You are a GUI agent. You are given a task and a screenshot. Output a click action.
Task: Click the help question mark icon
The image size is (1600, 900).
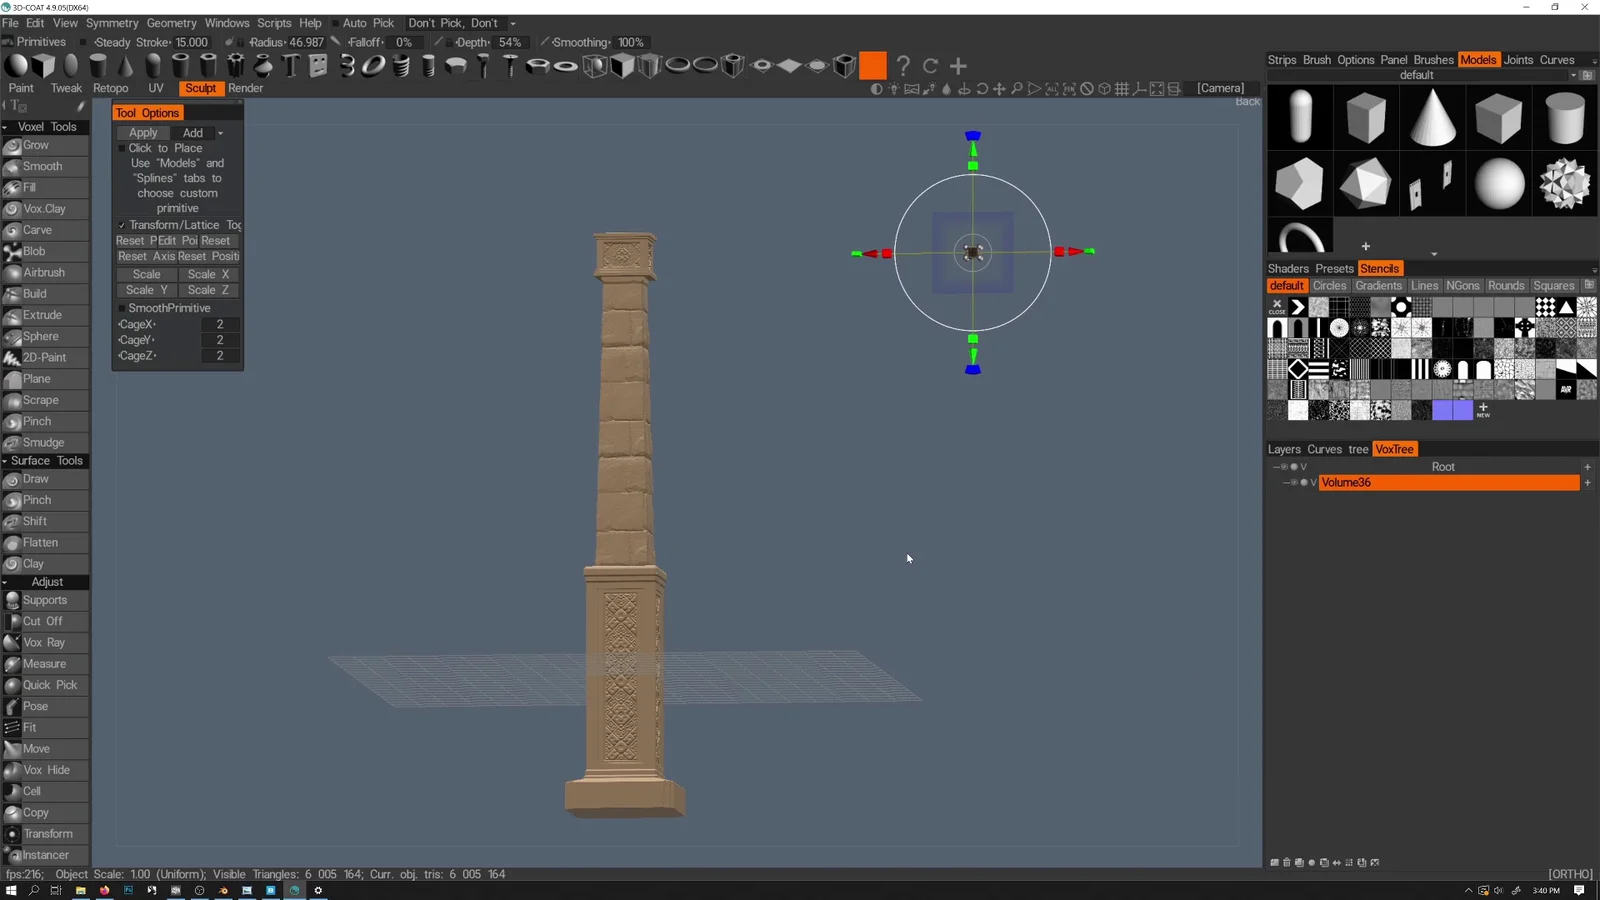902,66
